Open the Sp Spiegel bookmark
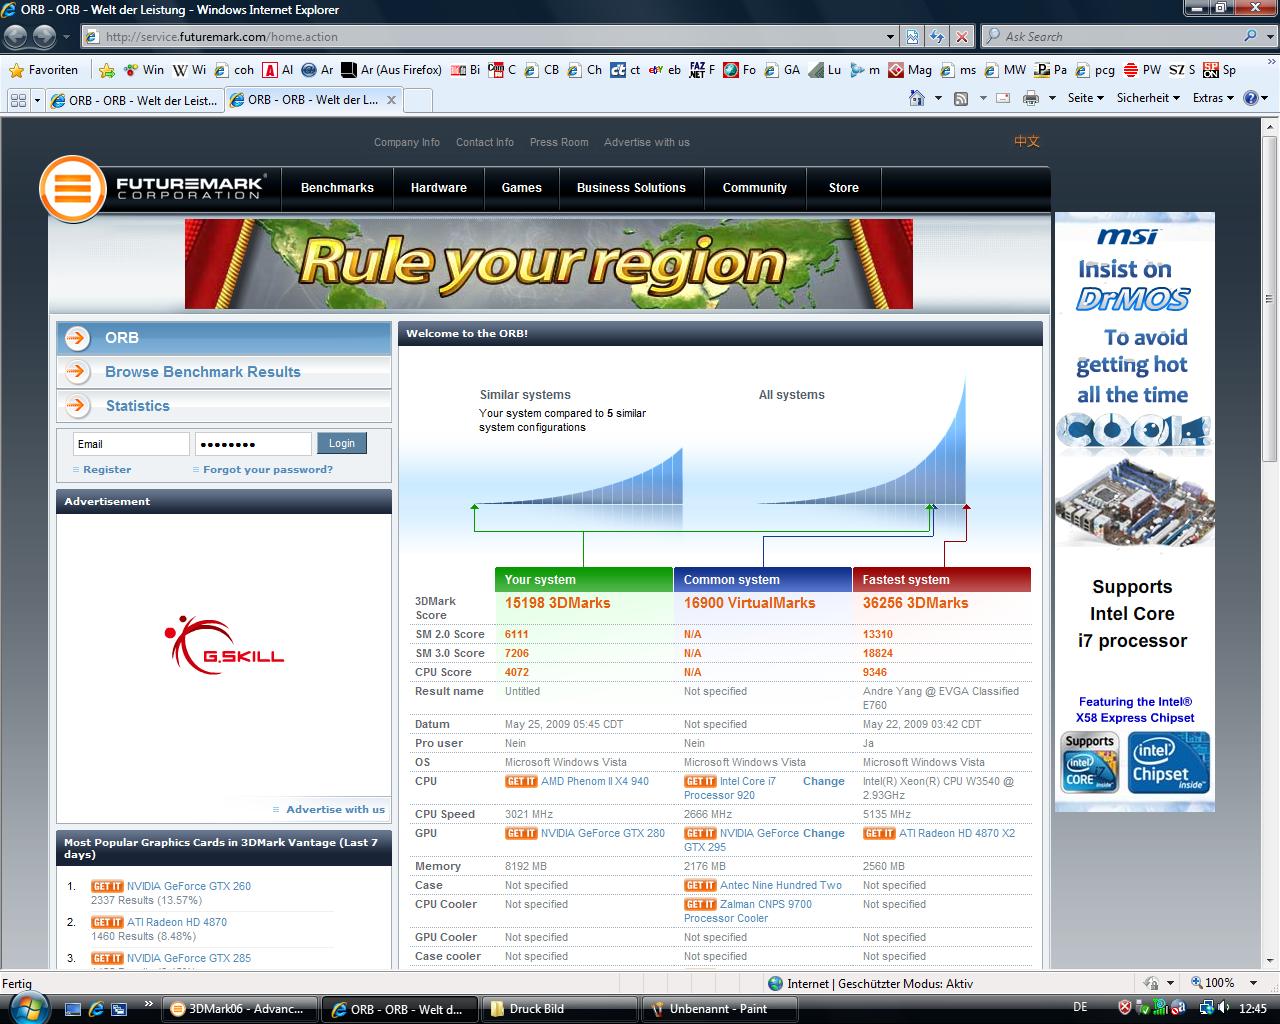Image resolution: width=1280 pixels, height=1024 pixels. (x=1219, y=70)
